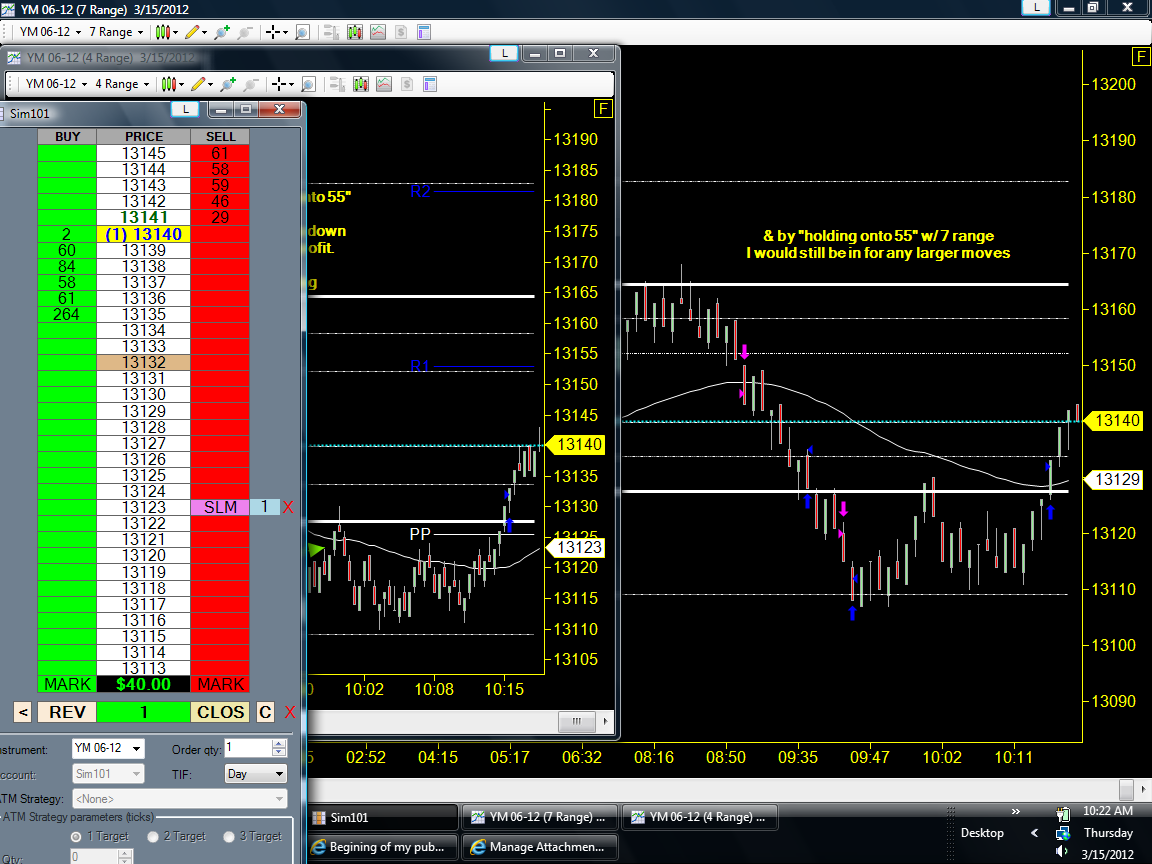Cancel the SLM order with red X
The height and width of the screenshot is (864, 1152).
click(x=288, y=507)
